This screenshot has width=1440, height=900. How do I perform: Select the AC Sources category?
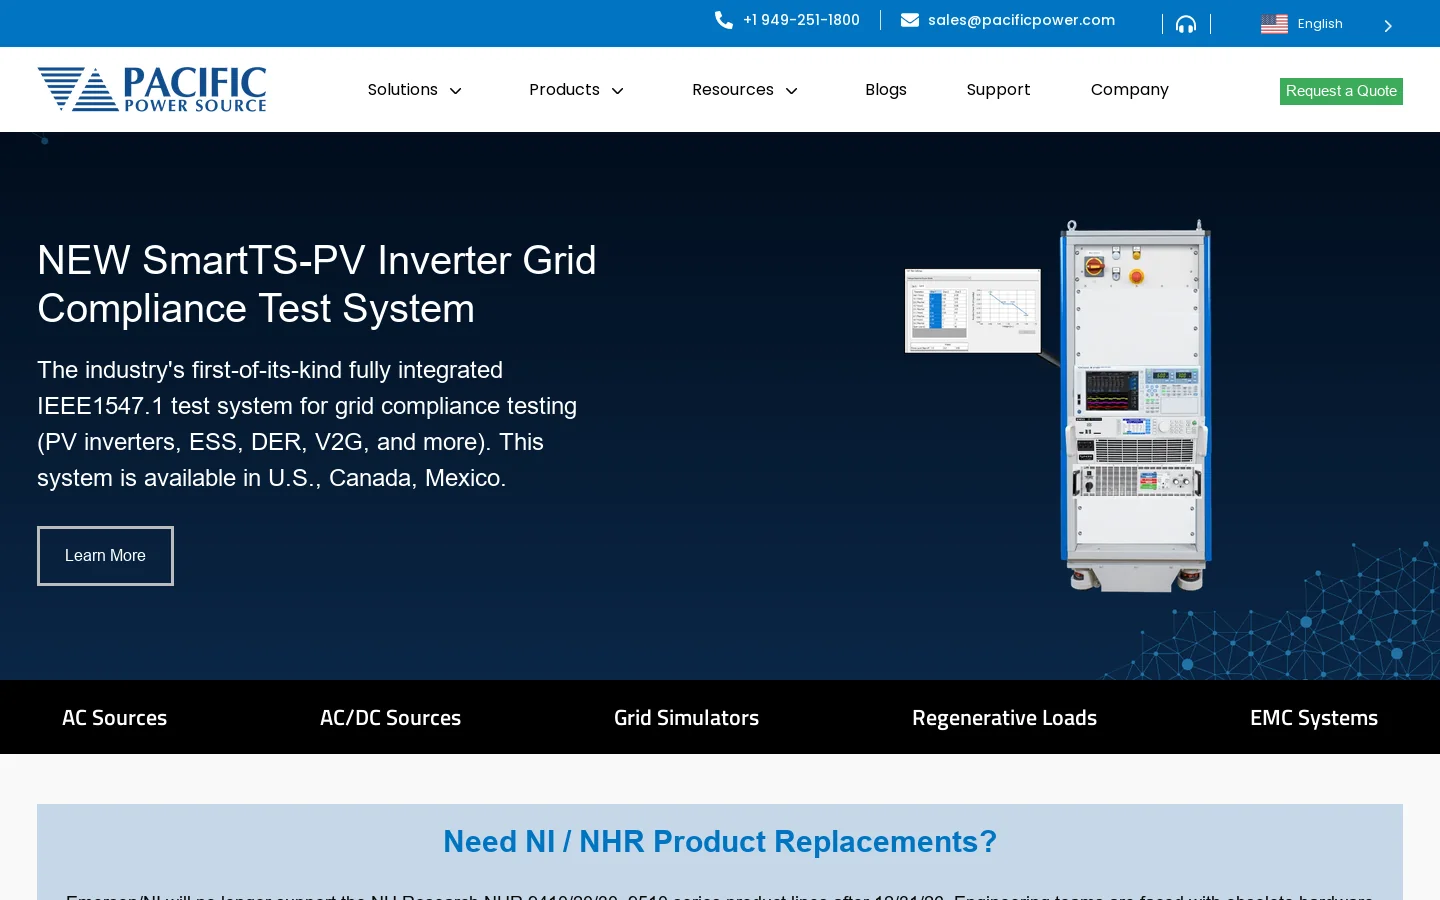(x=115, y=718)
